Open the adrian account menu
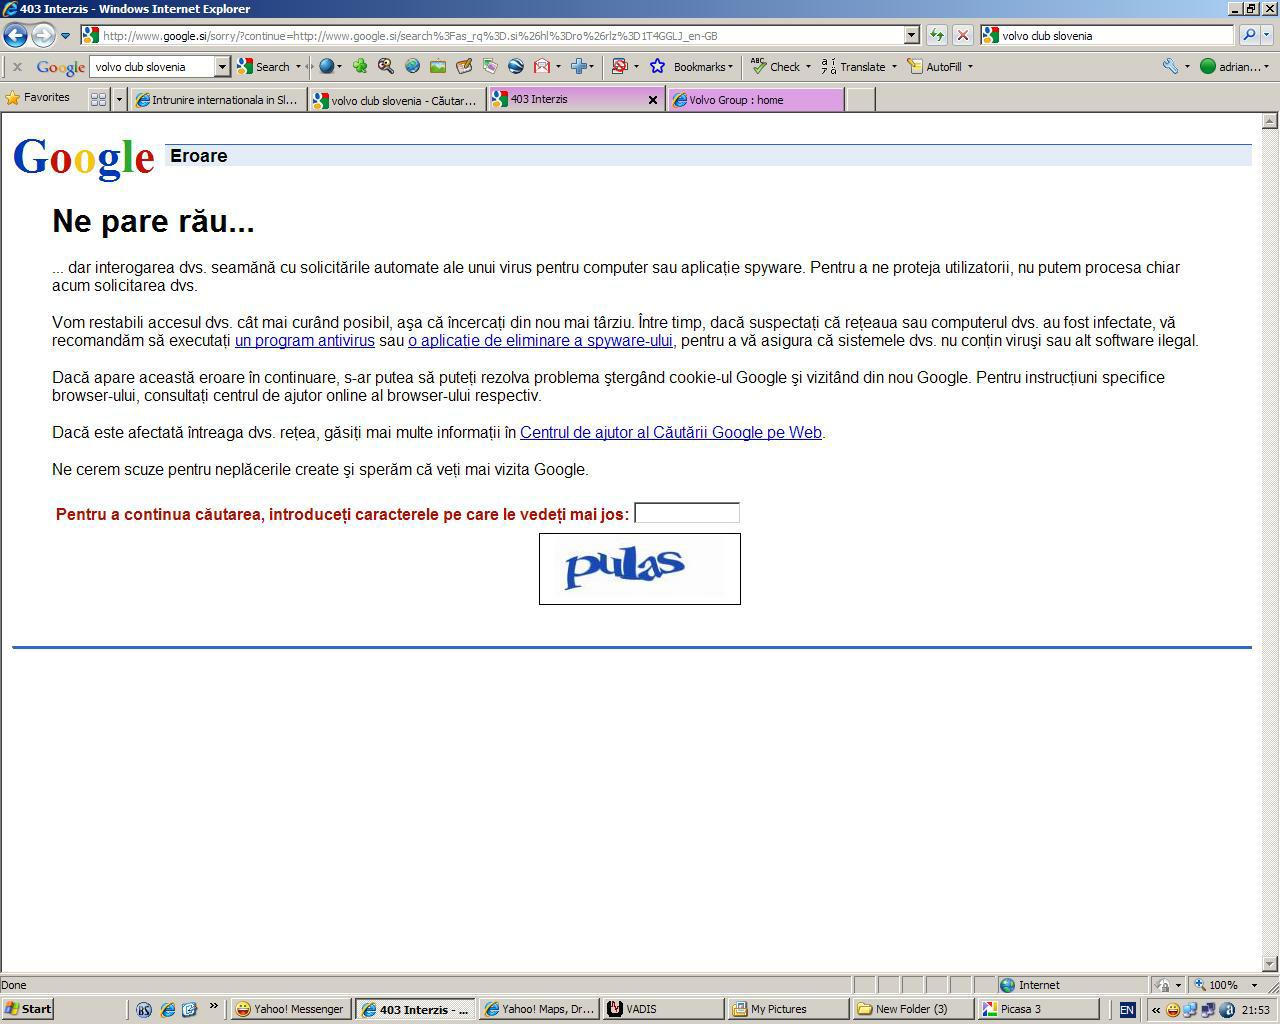Viewport: 1280px width, 1024px height. click(1235, 67)
